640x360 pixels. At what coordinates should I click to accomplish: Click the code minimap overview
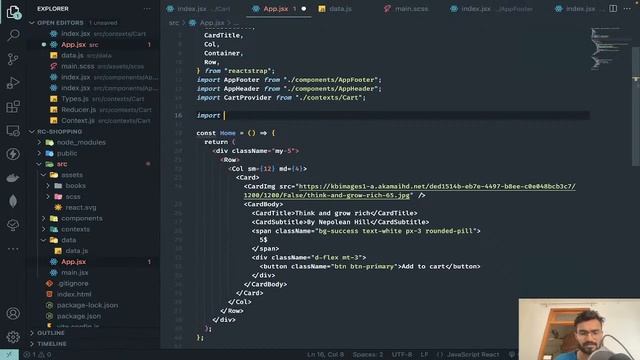610,49
